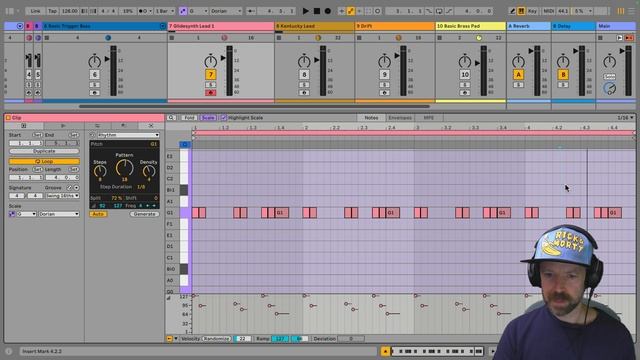640x360 pixels.
Task: Adjust the pan knob on Kentucky Lead track
Action: pyautogui.click(x=304, y=62)
